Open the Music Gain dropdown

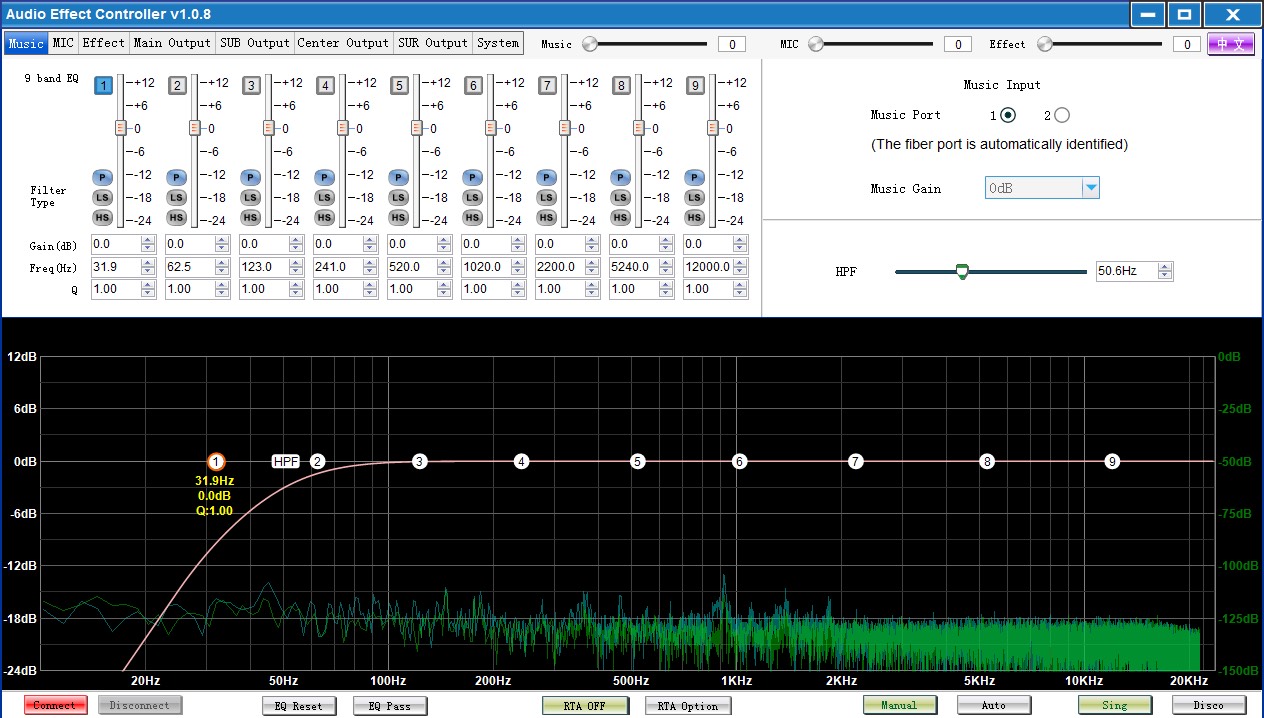click(1091, 188)
